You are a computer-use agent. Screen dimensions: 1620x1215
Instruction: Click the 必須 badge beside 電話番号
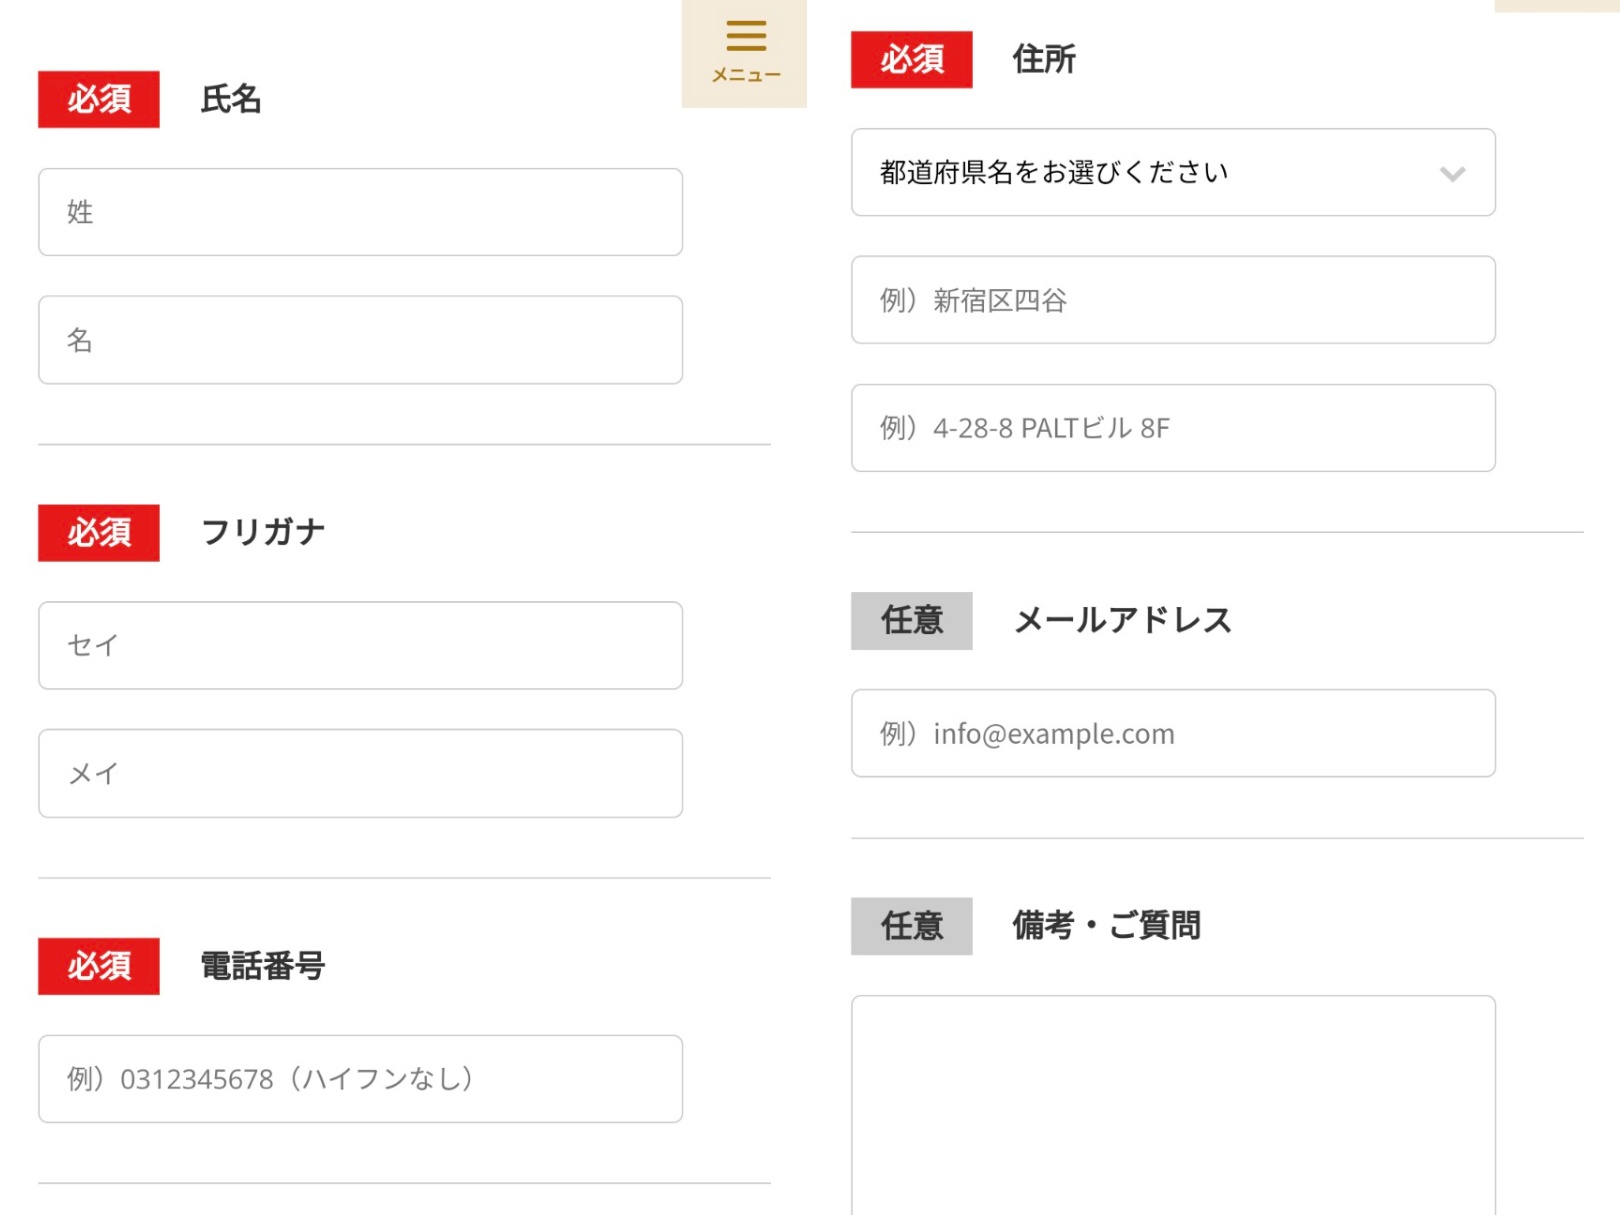tap(99, 966)
